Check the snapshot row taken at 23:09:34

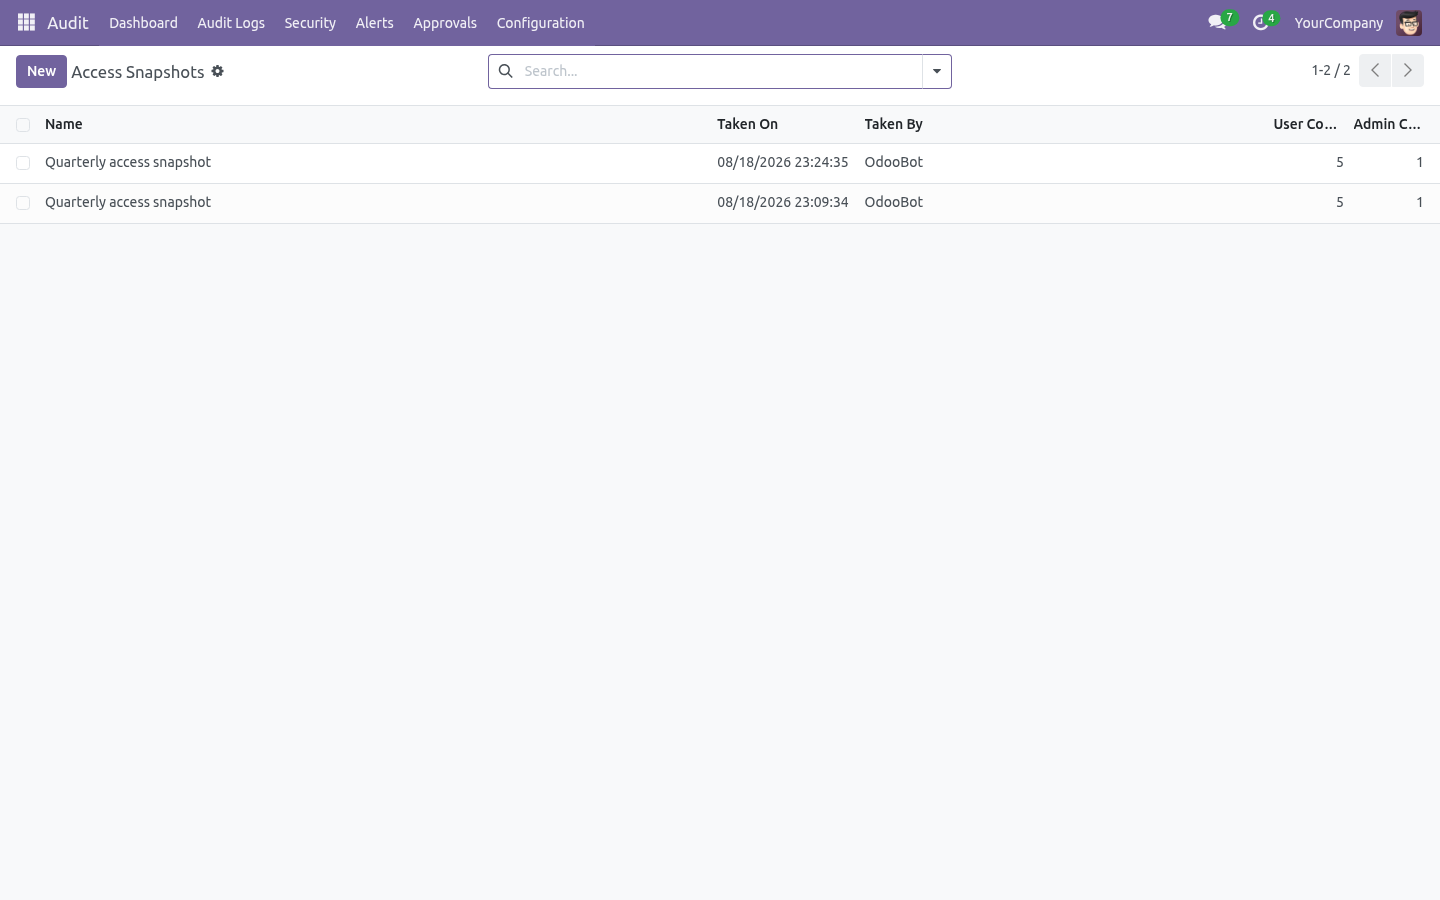[23, 203]
